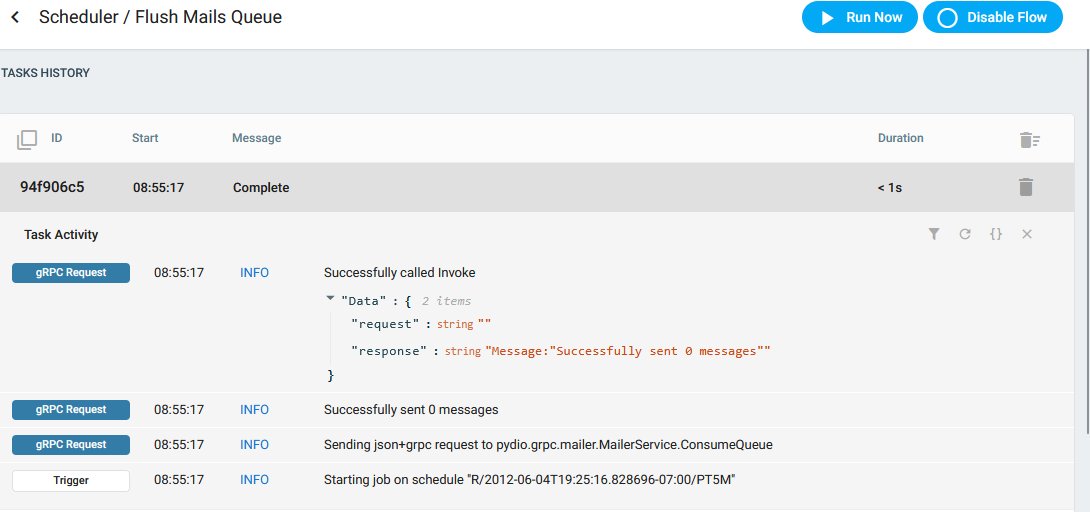Screen dimensions: 1090x512
Task: Close the Task Activity panel
Action: (1027, 234)
